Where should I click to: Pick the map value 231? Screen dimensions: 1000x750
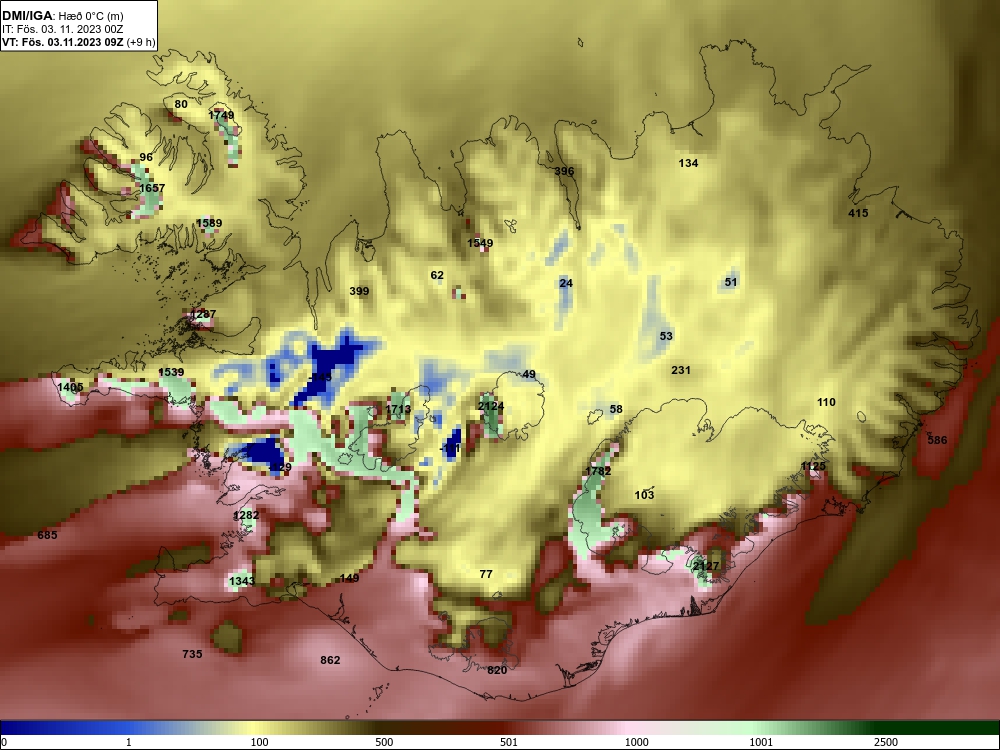pos(681,370)
